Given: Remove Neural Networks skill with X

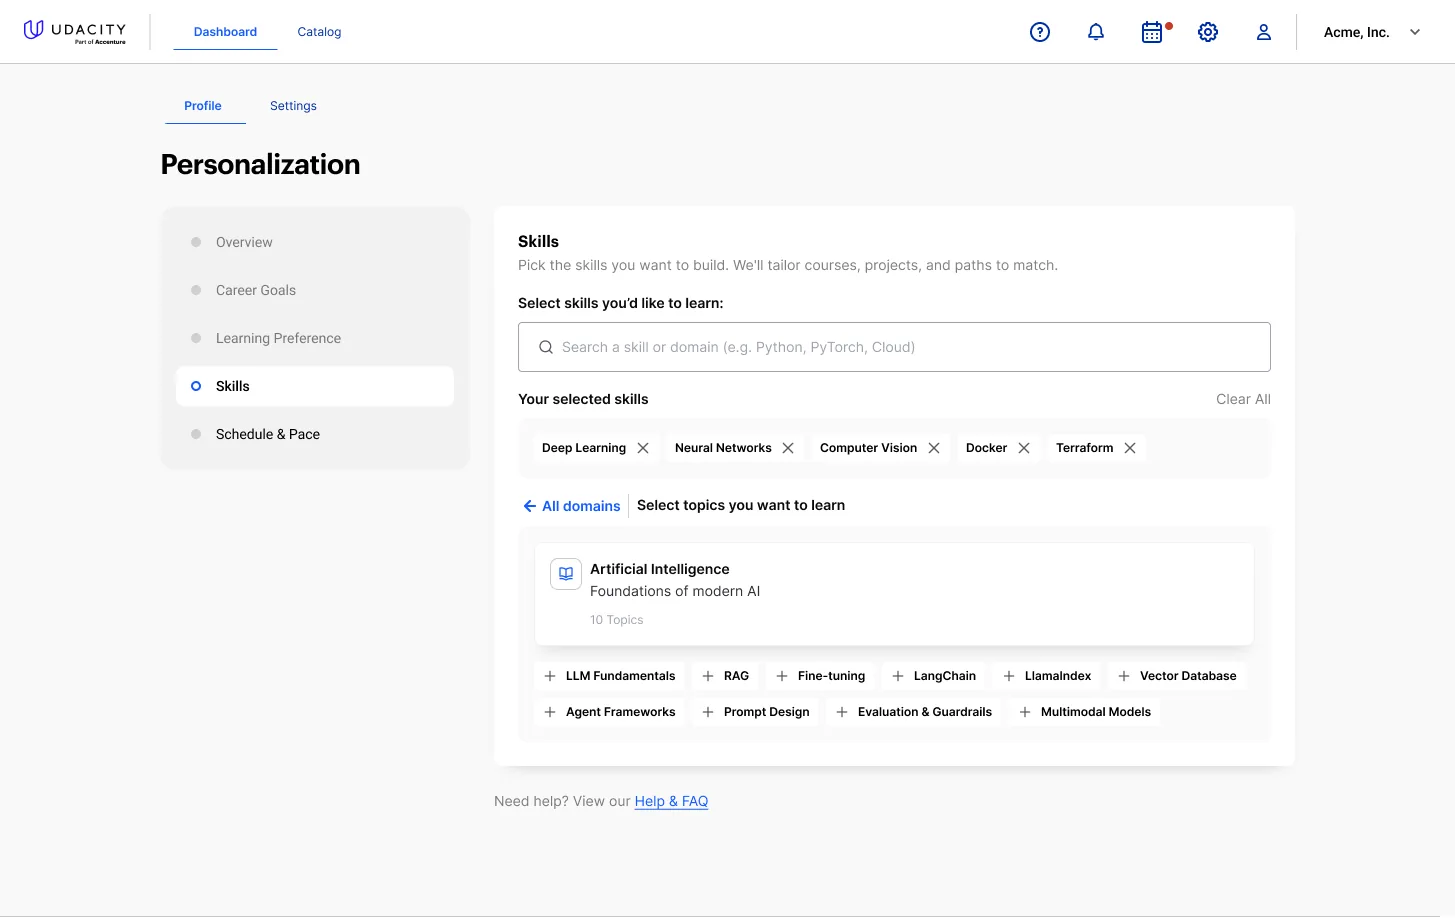Looking at the screenshot, I should coord(788,448).
